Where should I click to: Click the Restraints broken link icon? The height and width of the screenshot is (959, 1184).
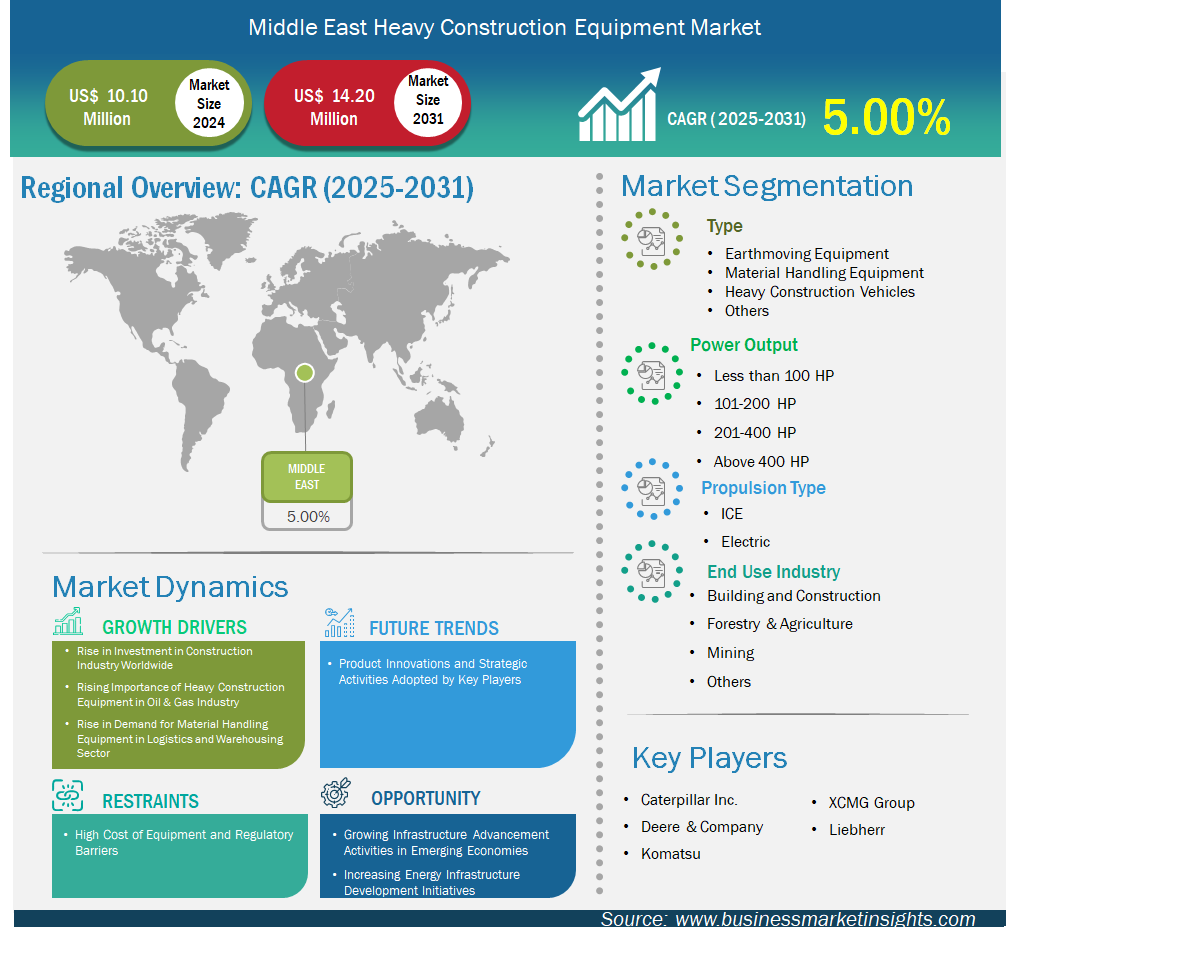point(68,796)
